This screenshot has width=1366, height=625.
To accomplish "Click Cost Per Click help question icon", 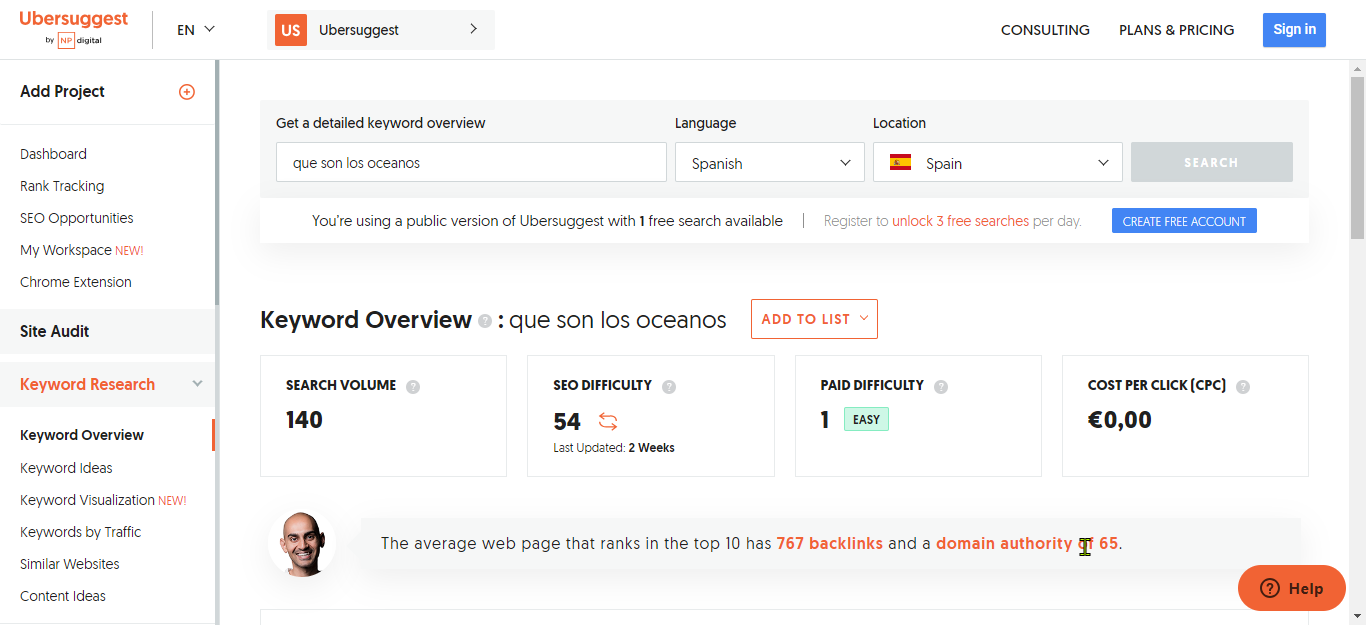I will coord(1243,386).
